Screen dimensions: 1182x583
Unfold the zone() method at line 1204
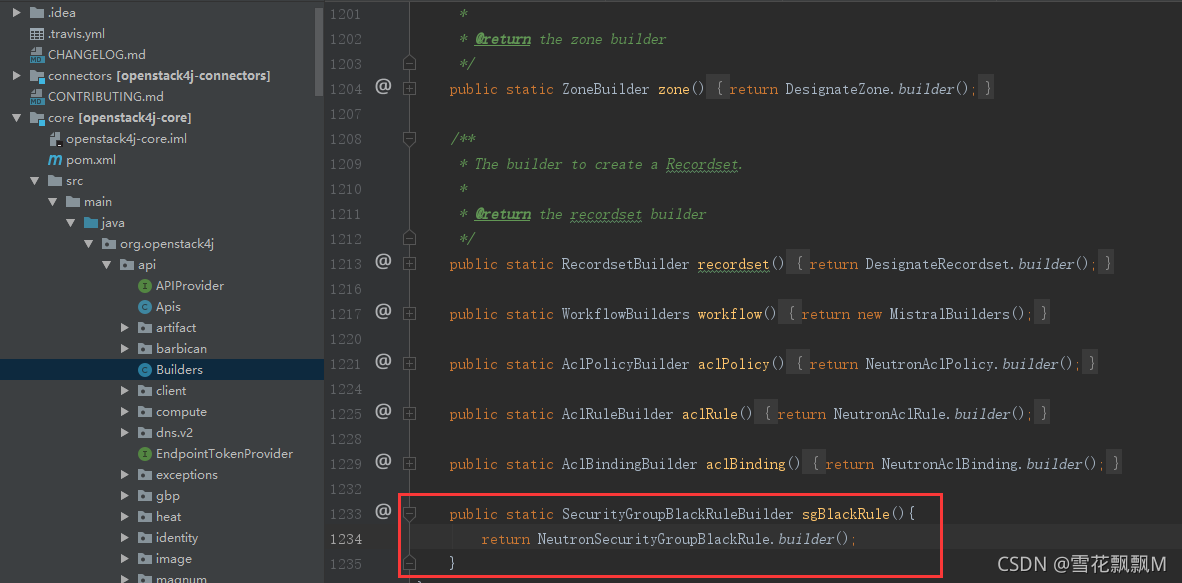(409, 89)
